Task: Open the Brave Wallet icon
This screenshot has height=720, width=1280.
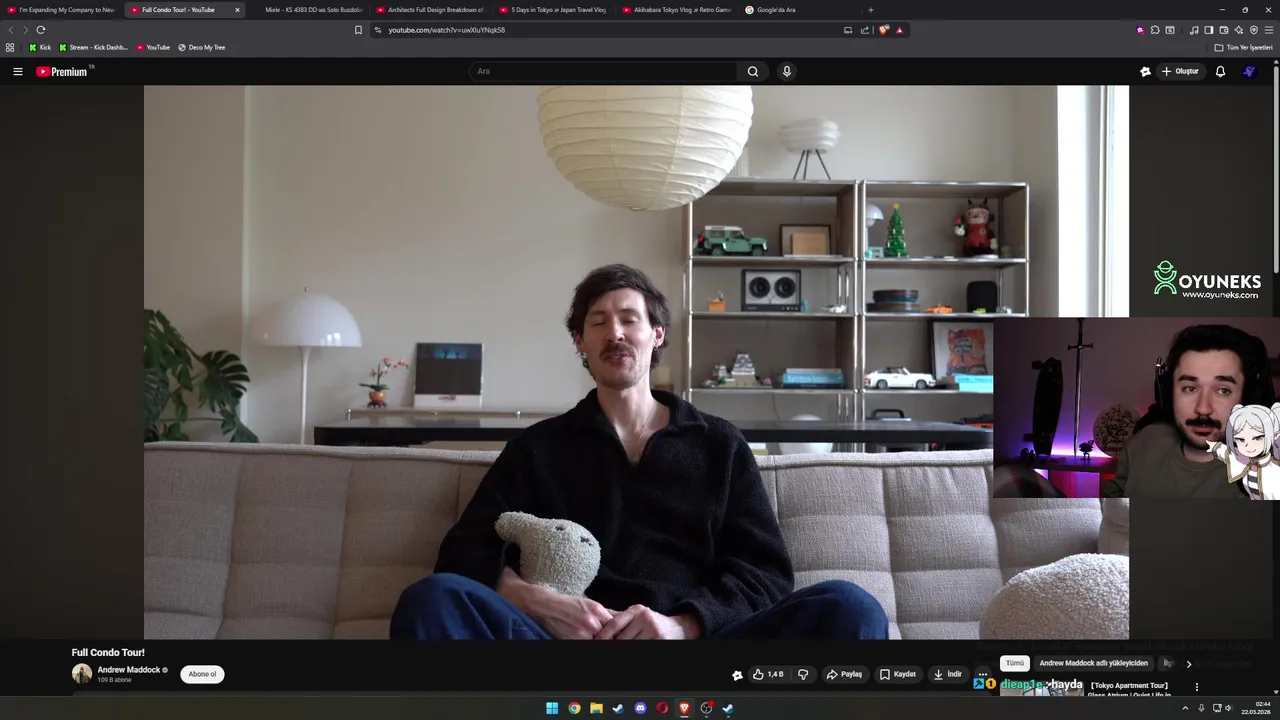Action: click(1223, 30)
